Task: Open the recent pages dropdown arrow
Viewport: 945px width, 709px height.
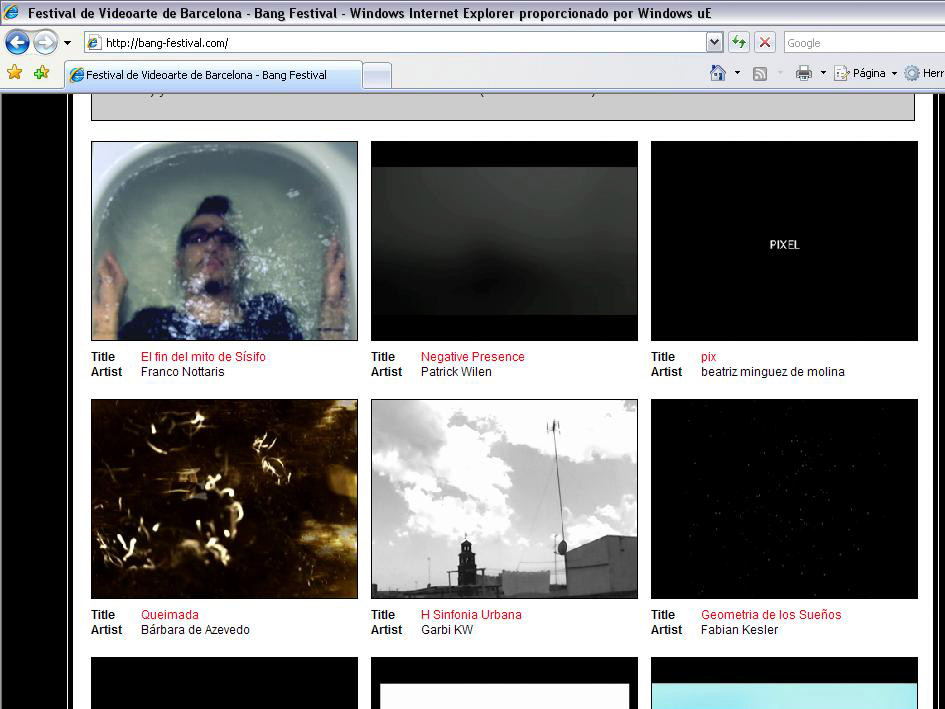Action: [68, 43]
